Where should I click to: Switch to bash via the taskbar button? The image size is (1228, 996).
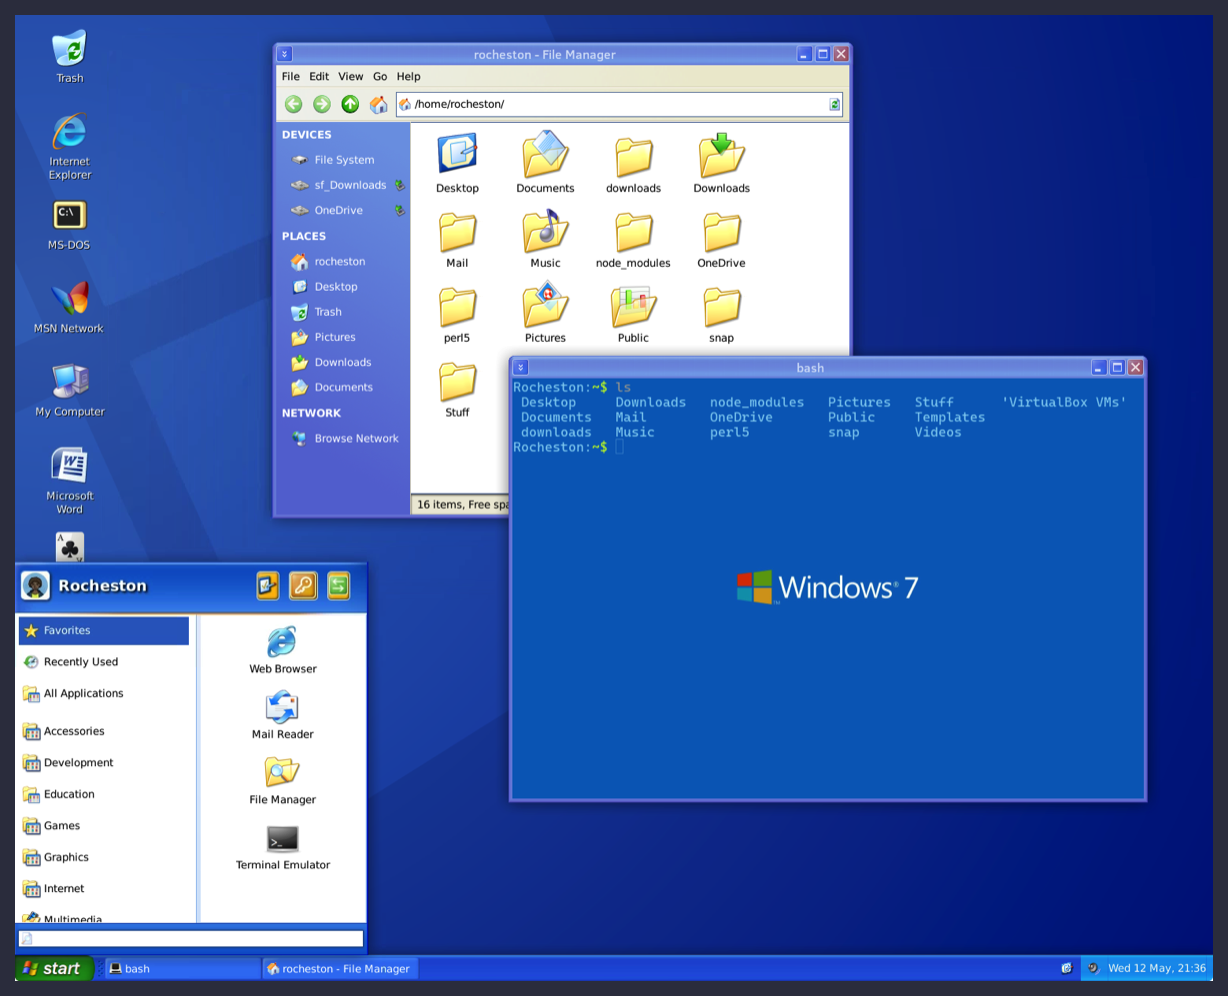click(182, 968)
